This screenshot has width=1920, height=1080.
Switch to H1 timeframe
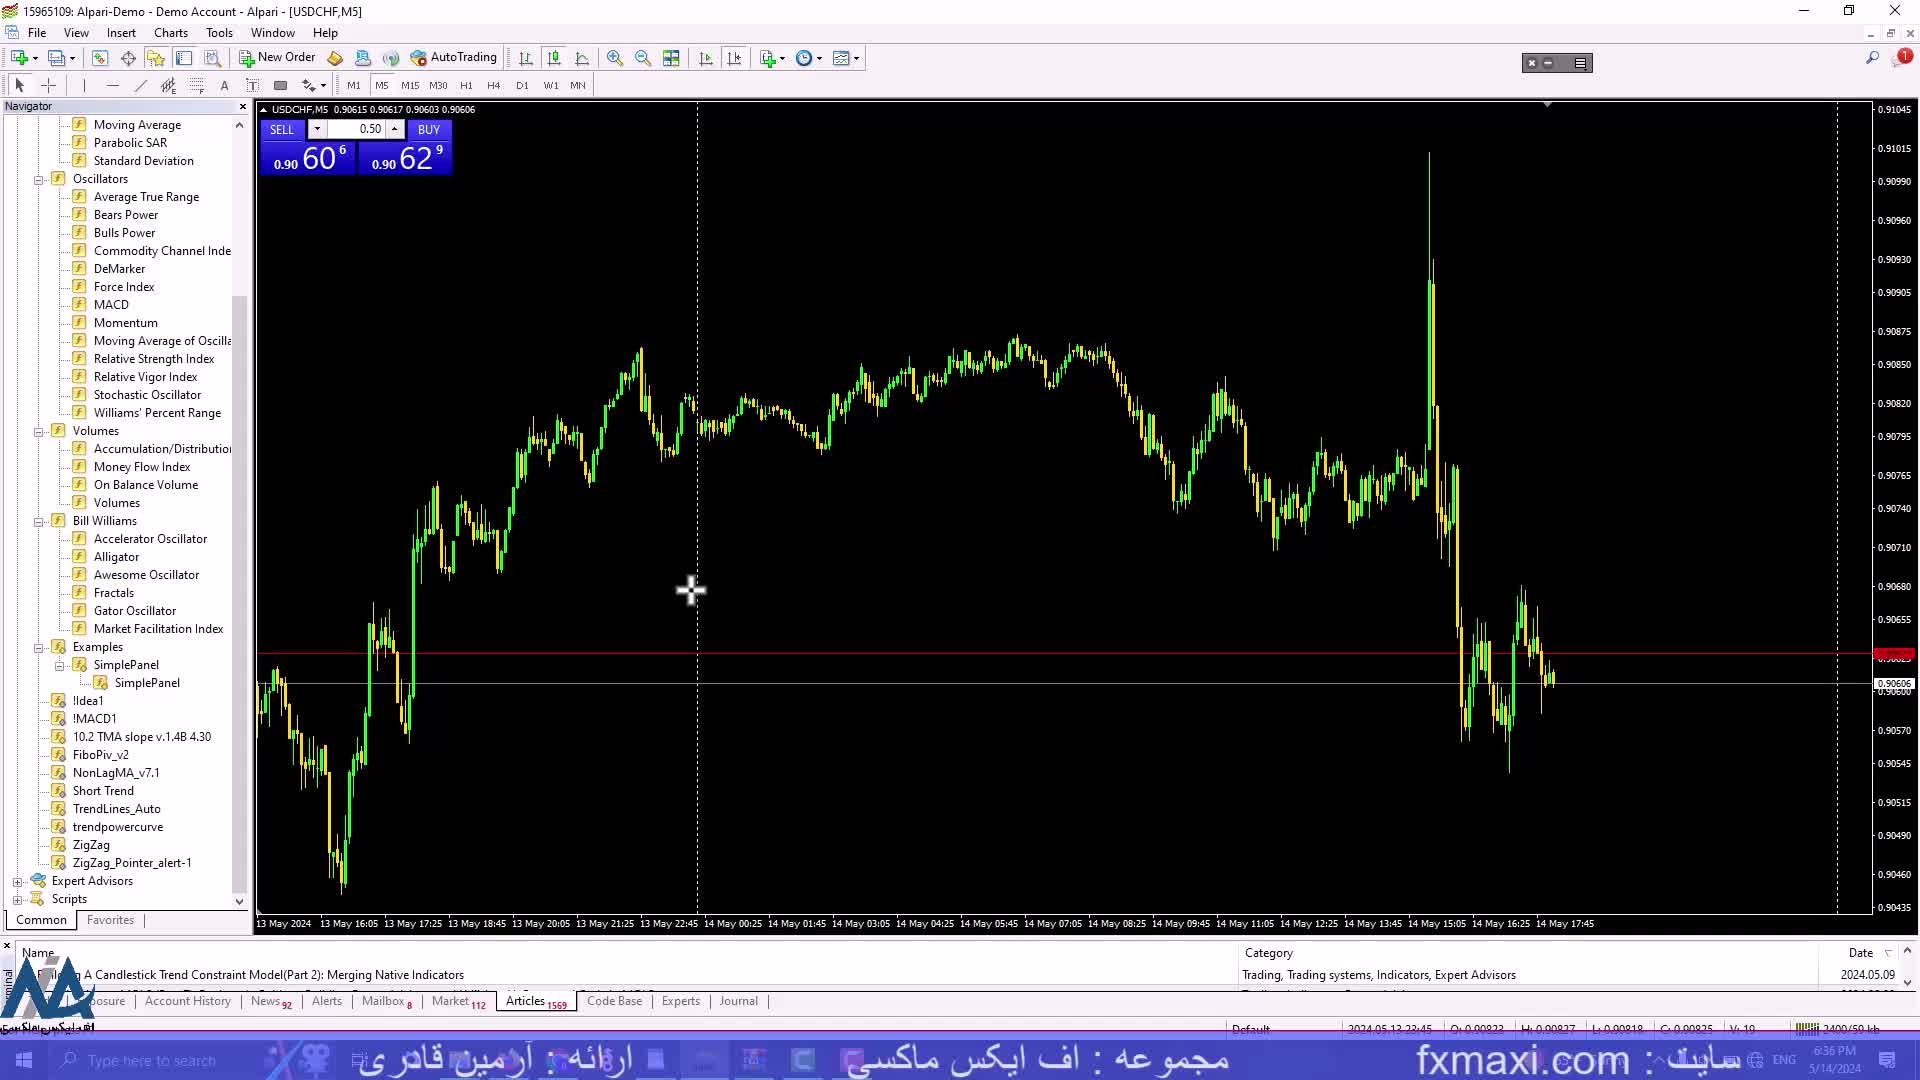pyautogui.click(x=466, y=85)
